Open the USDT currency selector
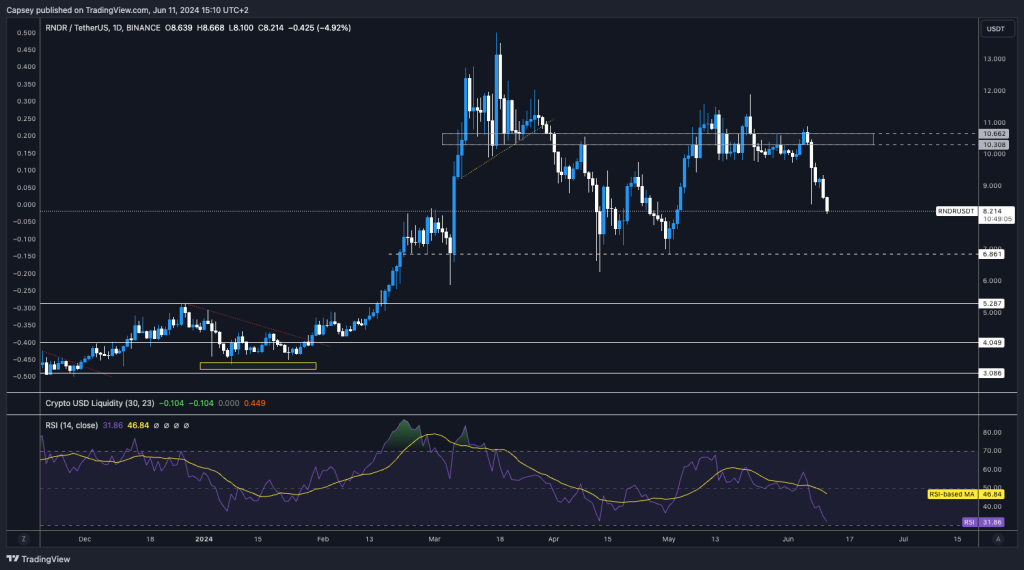The width and height of the screenshot is (1024, 570). tap(995, 29)
